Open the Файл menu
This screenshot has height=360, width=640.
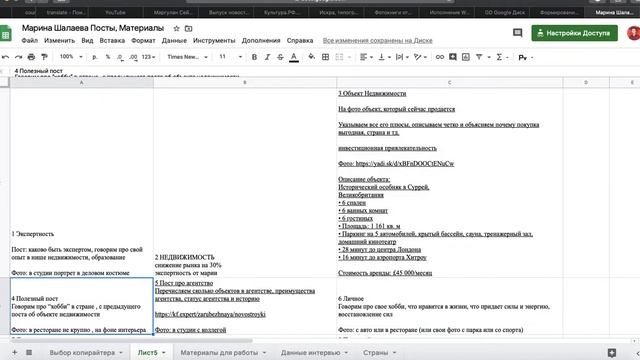click(x=29, y=40)
